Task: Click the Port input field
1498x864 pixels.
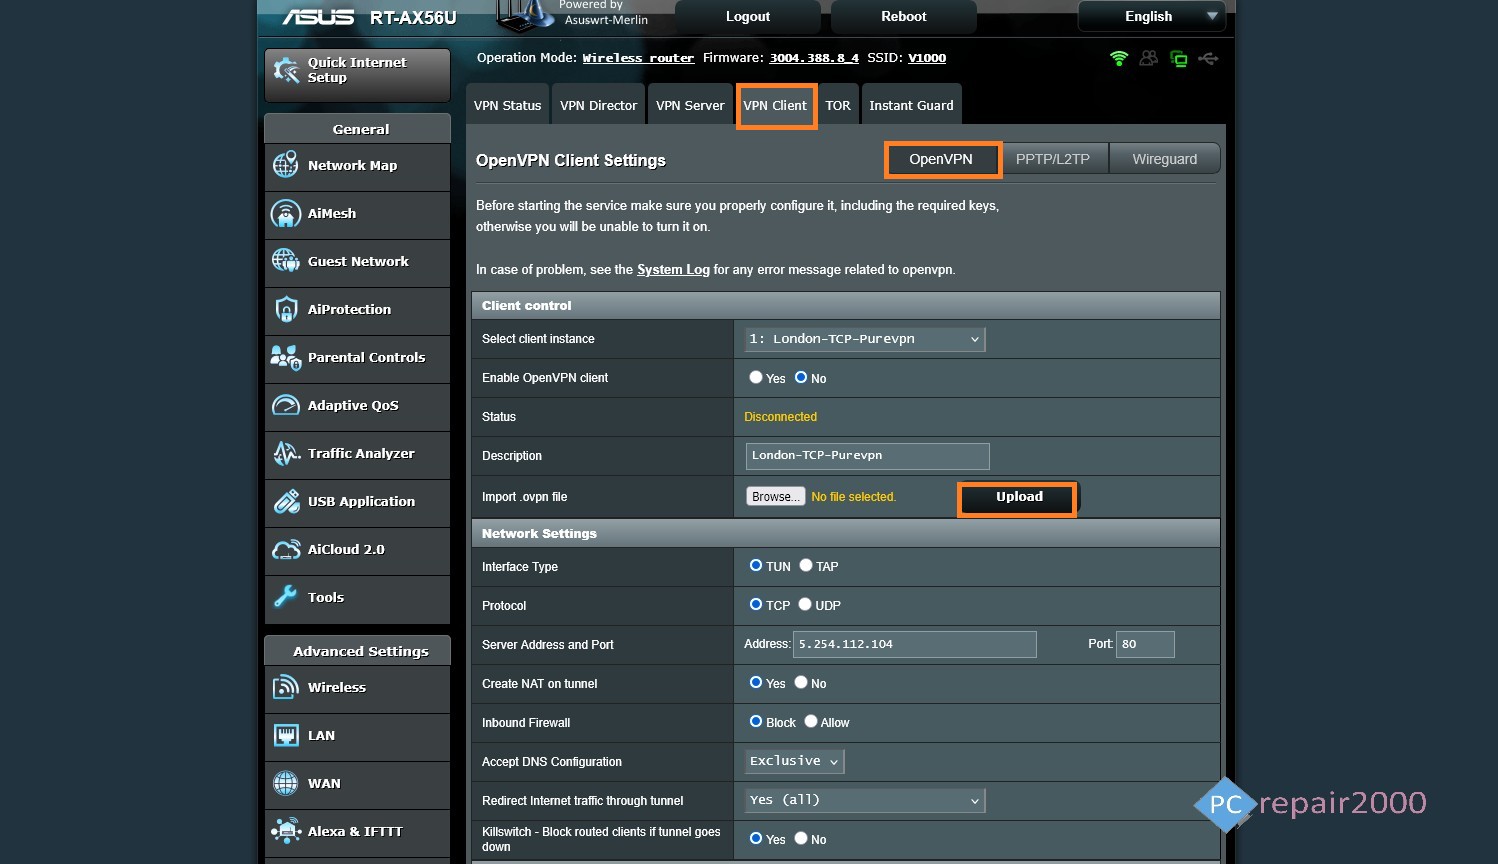Action: pyautogui.click(x=1145, y=644)
